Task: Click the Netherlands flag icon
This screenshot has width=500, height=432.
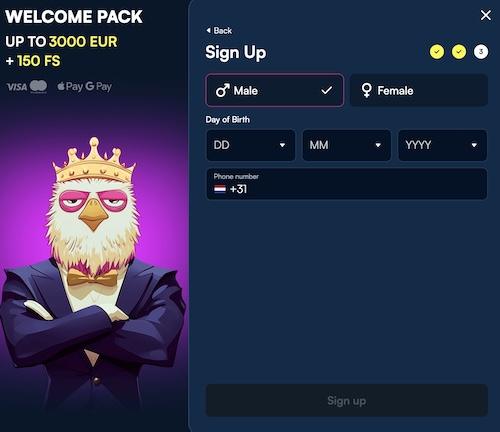Action: click(x=220, y=189)
